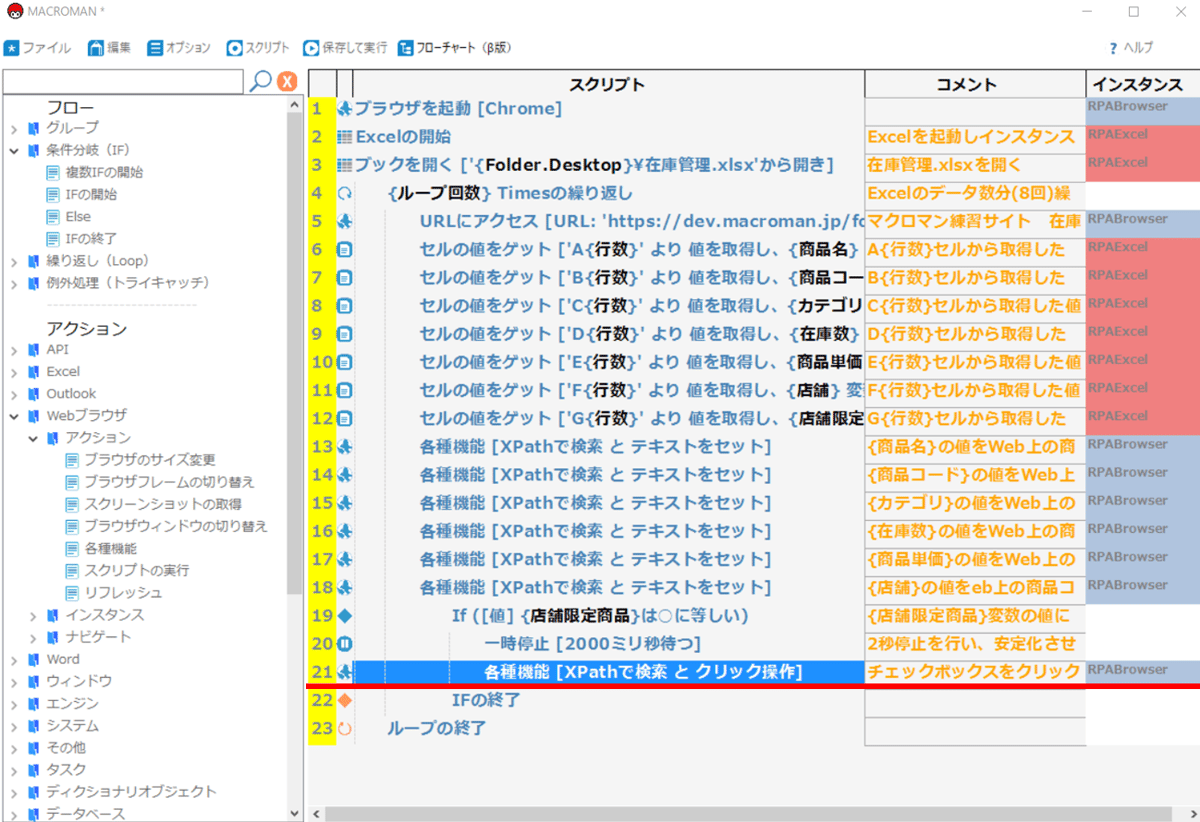
Task: Click loop-end icon on row 23
Action: (x=345, y=728)
